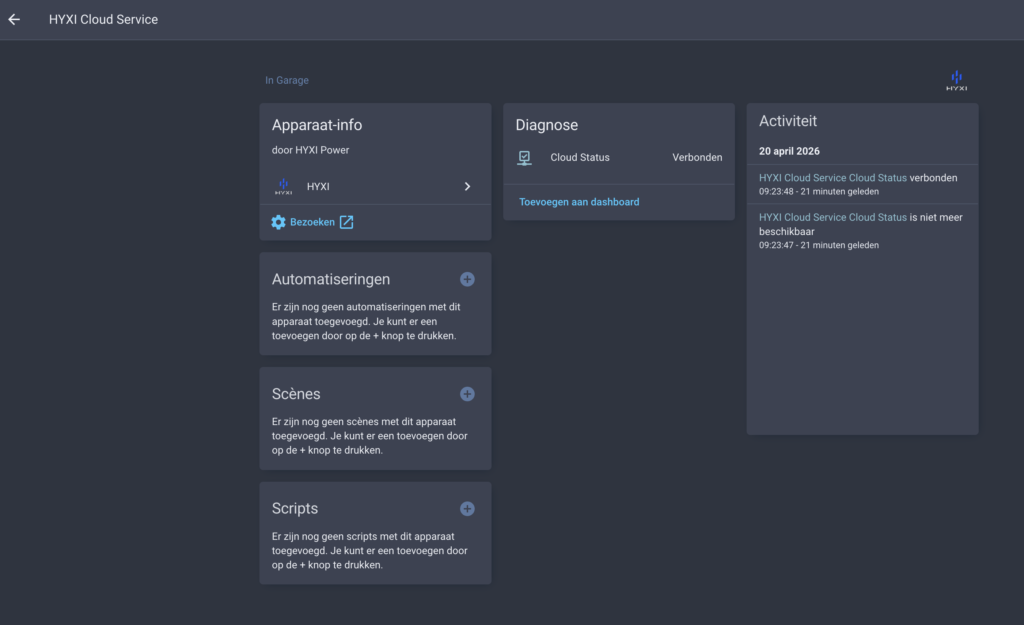Screen dimensions: 1024x625
Task: Click the Cloud Status entity icon
Action: (x=525, y=158)
